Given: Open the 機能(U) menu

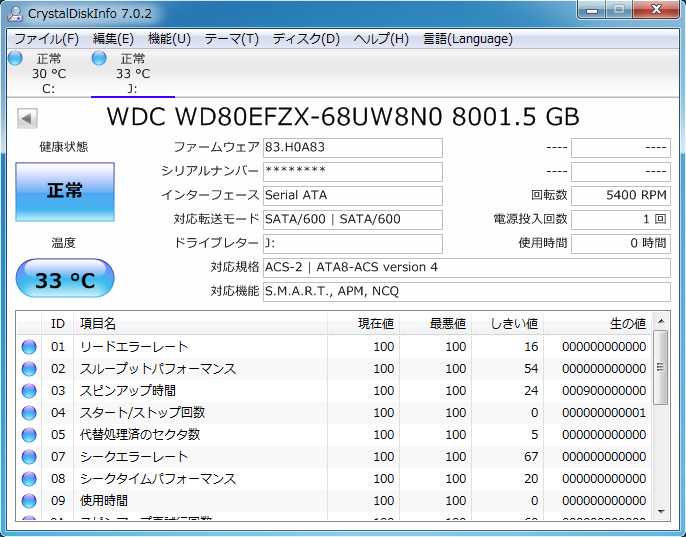Looking at the screenshot, I should [169, 39].
